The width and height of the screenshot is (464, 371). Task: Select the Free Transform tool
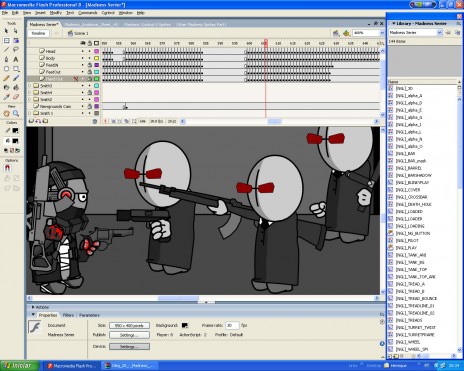(6, 40)
